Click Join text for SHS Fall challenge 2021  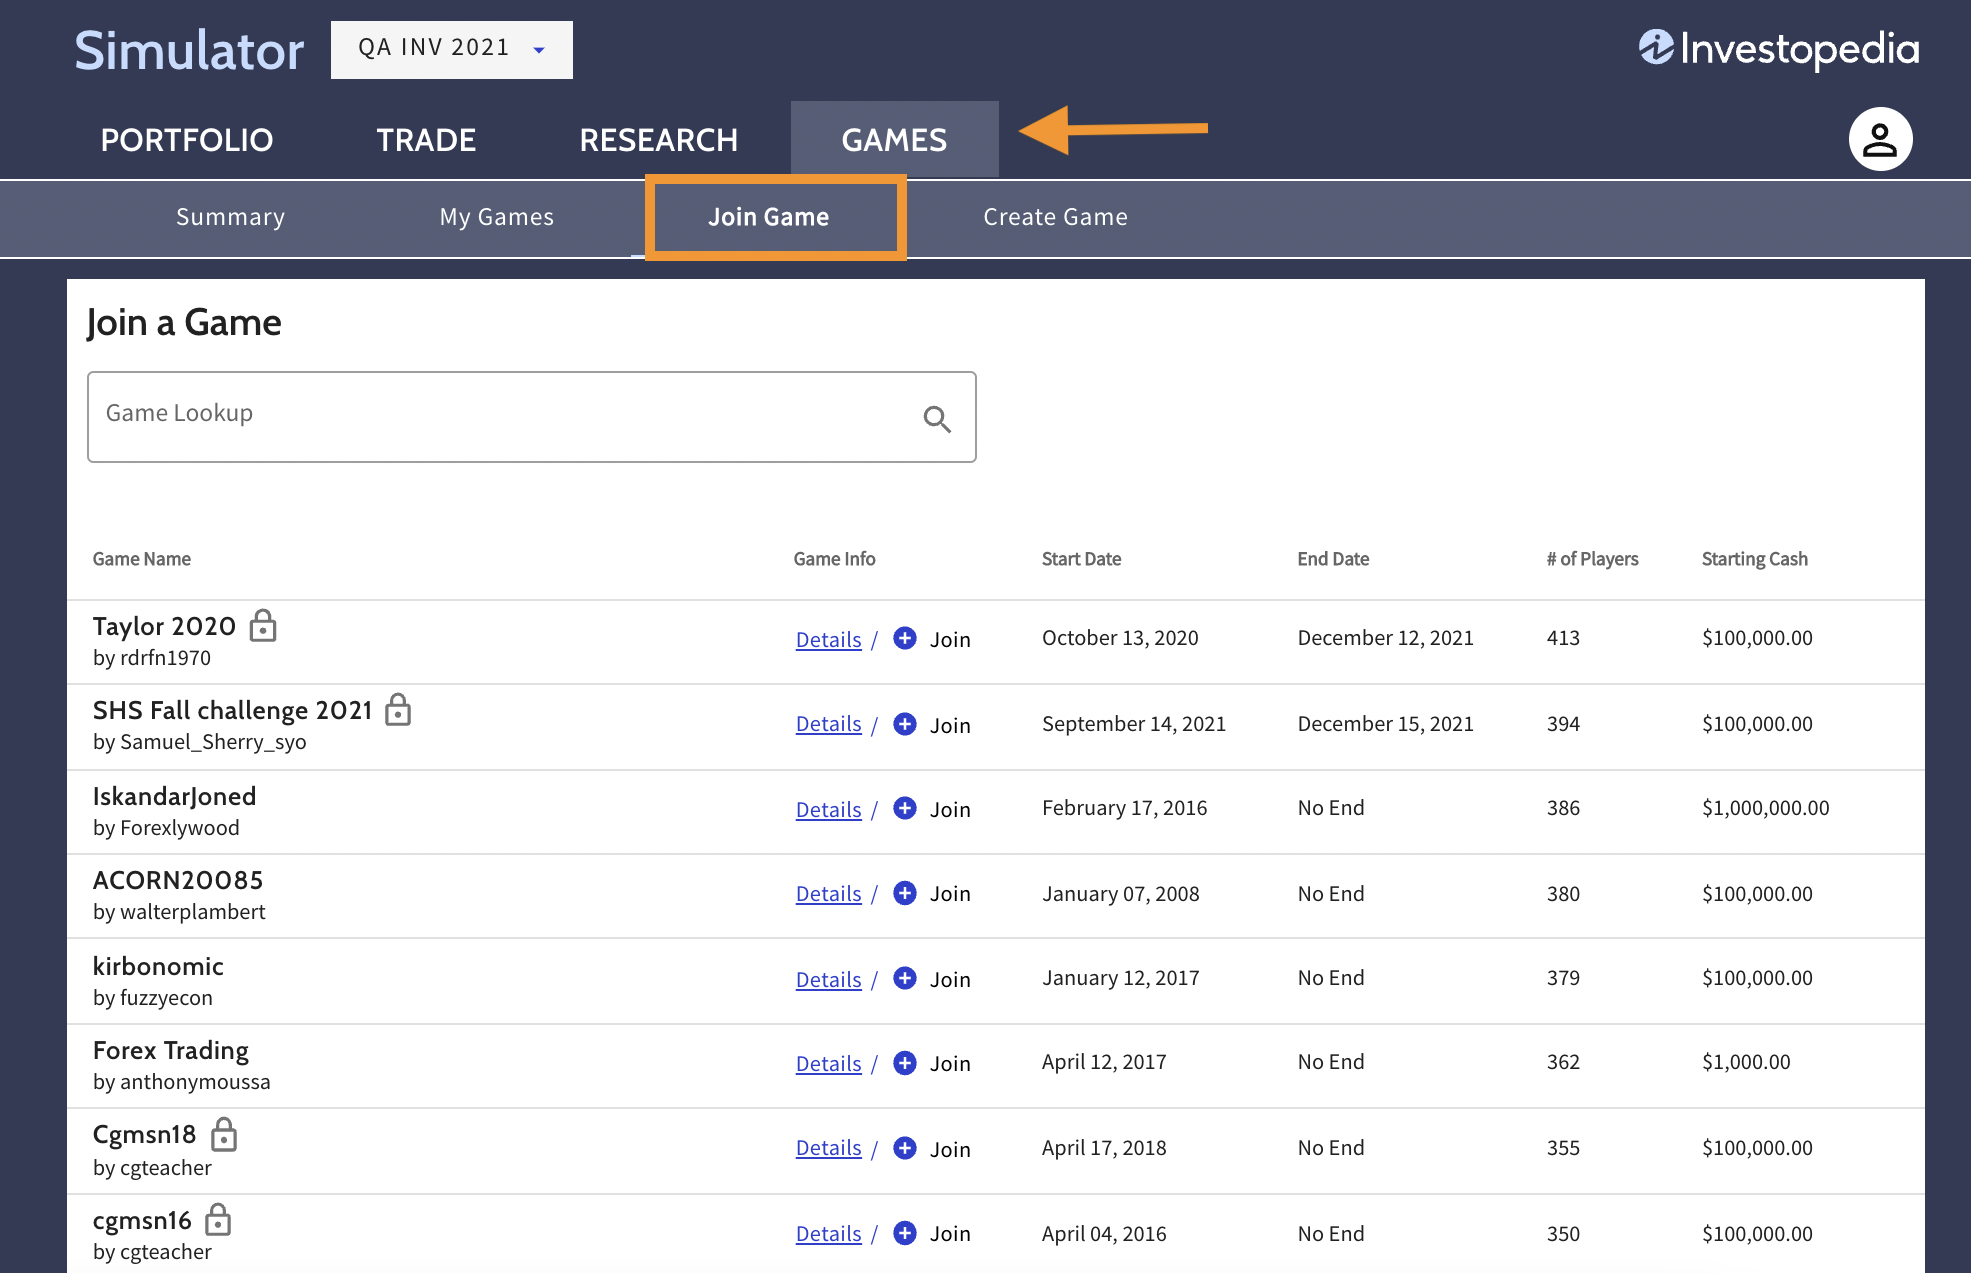[x=949, y=725]
